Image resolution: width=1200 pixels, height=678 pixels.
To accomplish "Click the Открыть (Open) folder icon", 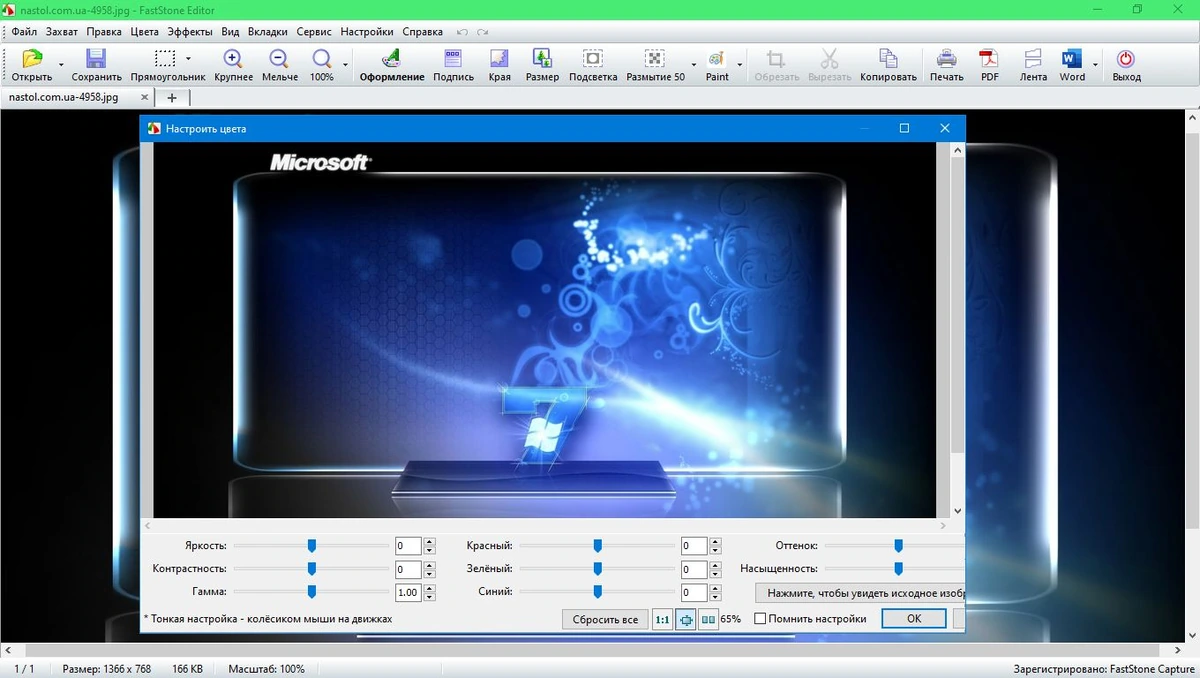I will [x=32, y=59].
